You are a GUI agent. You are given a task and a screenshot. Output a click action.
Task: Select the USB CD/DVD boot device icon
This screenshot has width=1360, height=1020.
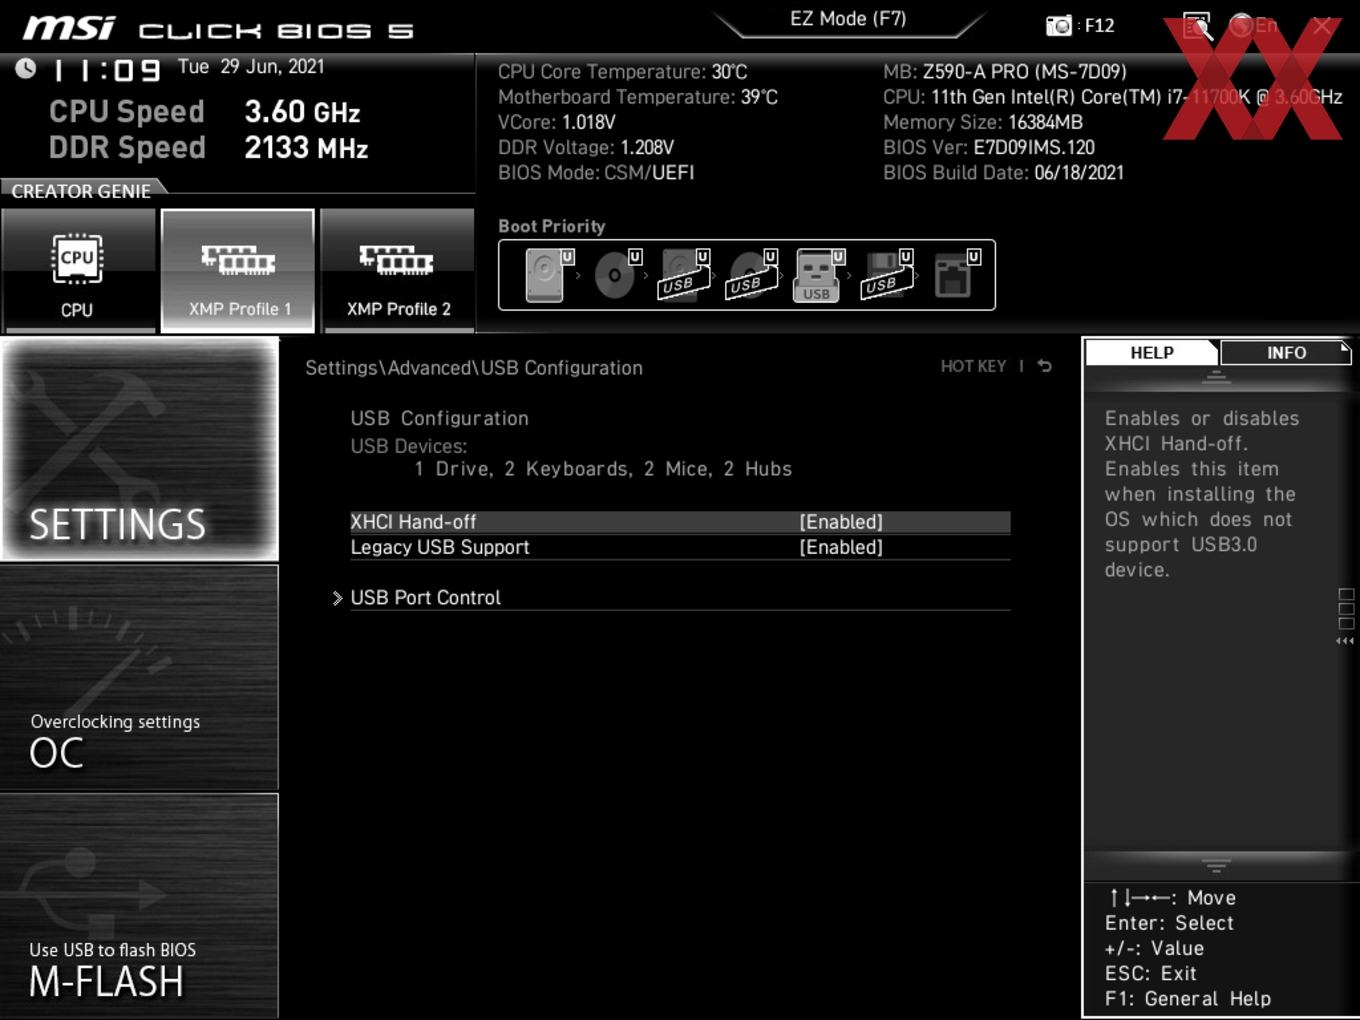pyautogui.click(x=752, y=275)
